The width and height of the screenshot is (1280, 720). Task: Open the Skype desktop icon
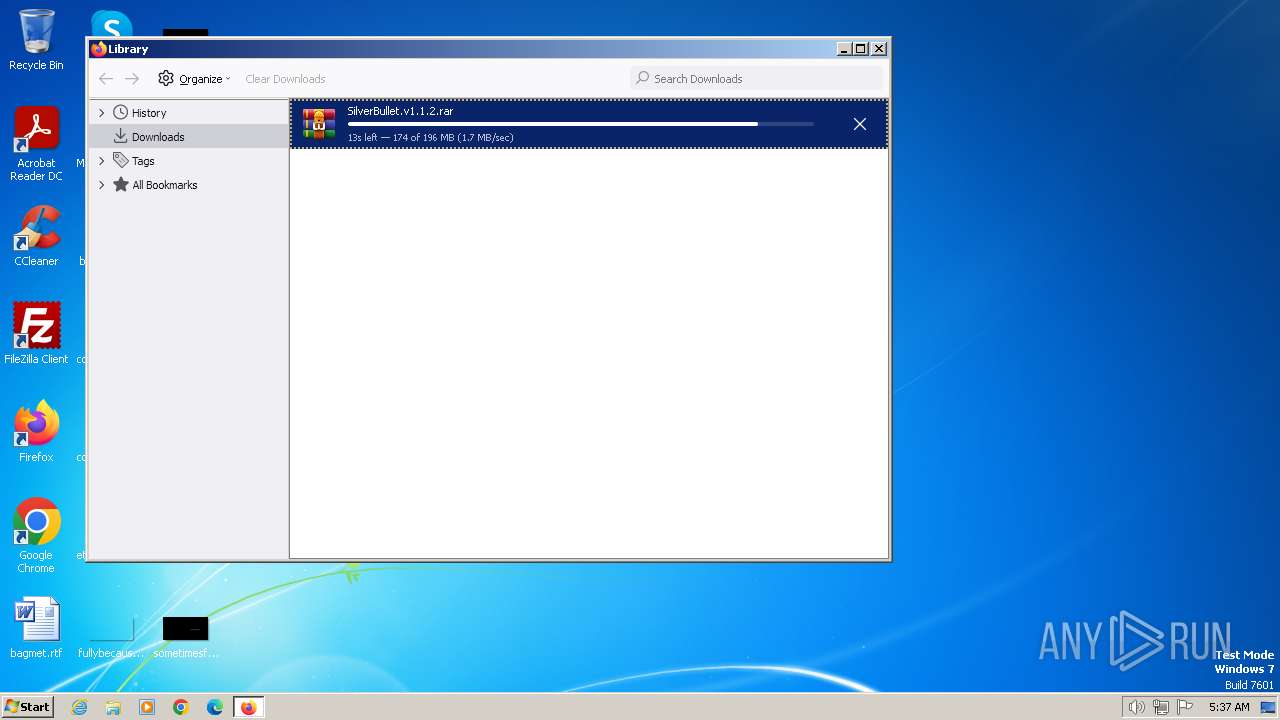pos(111,24)
